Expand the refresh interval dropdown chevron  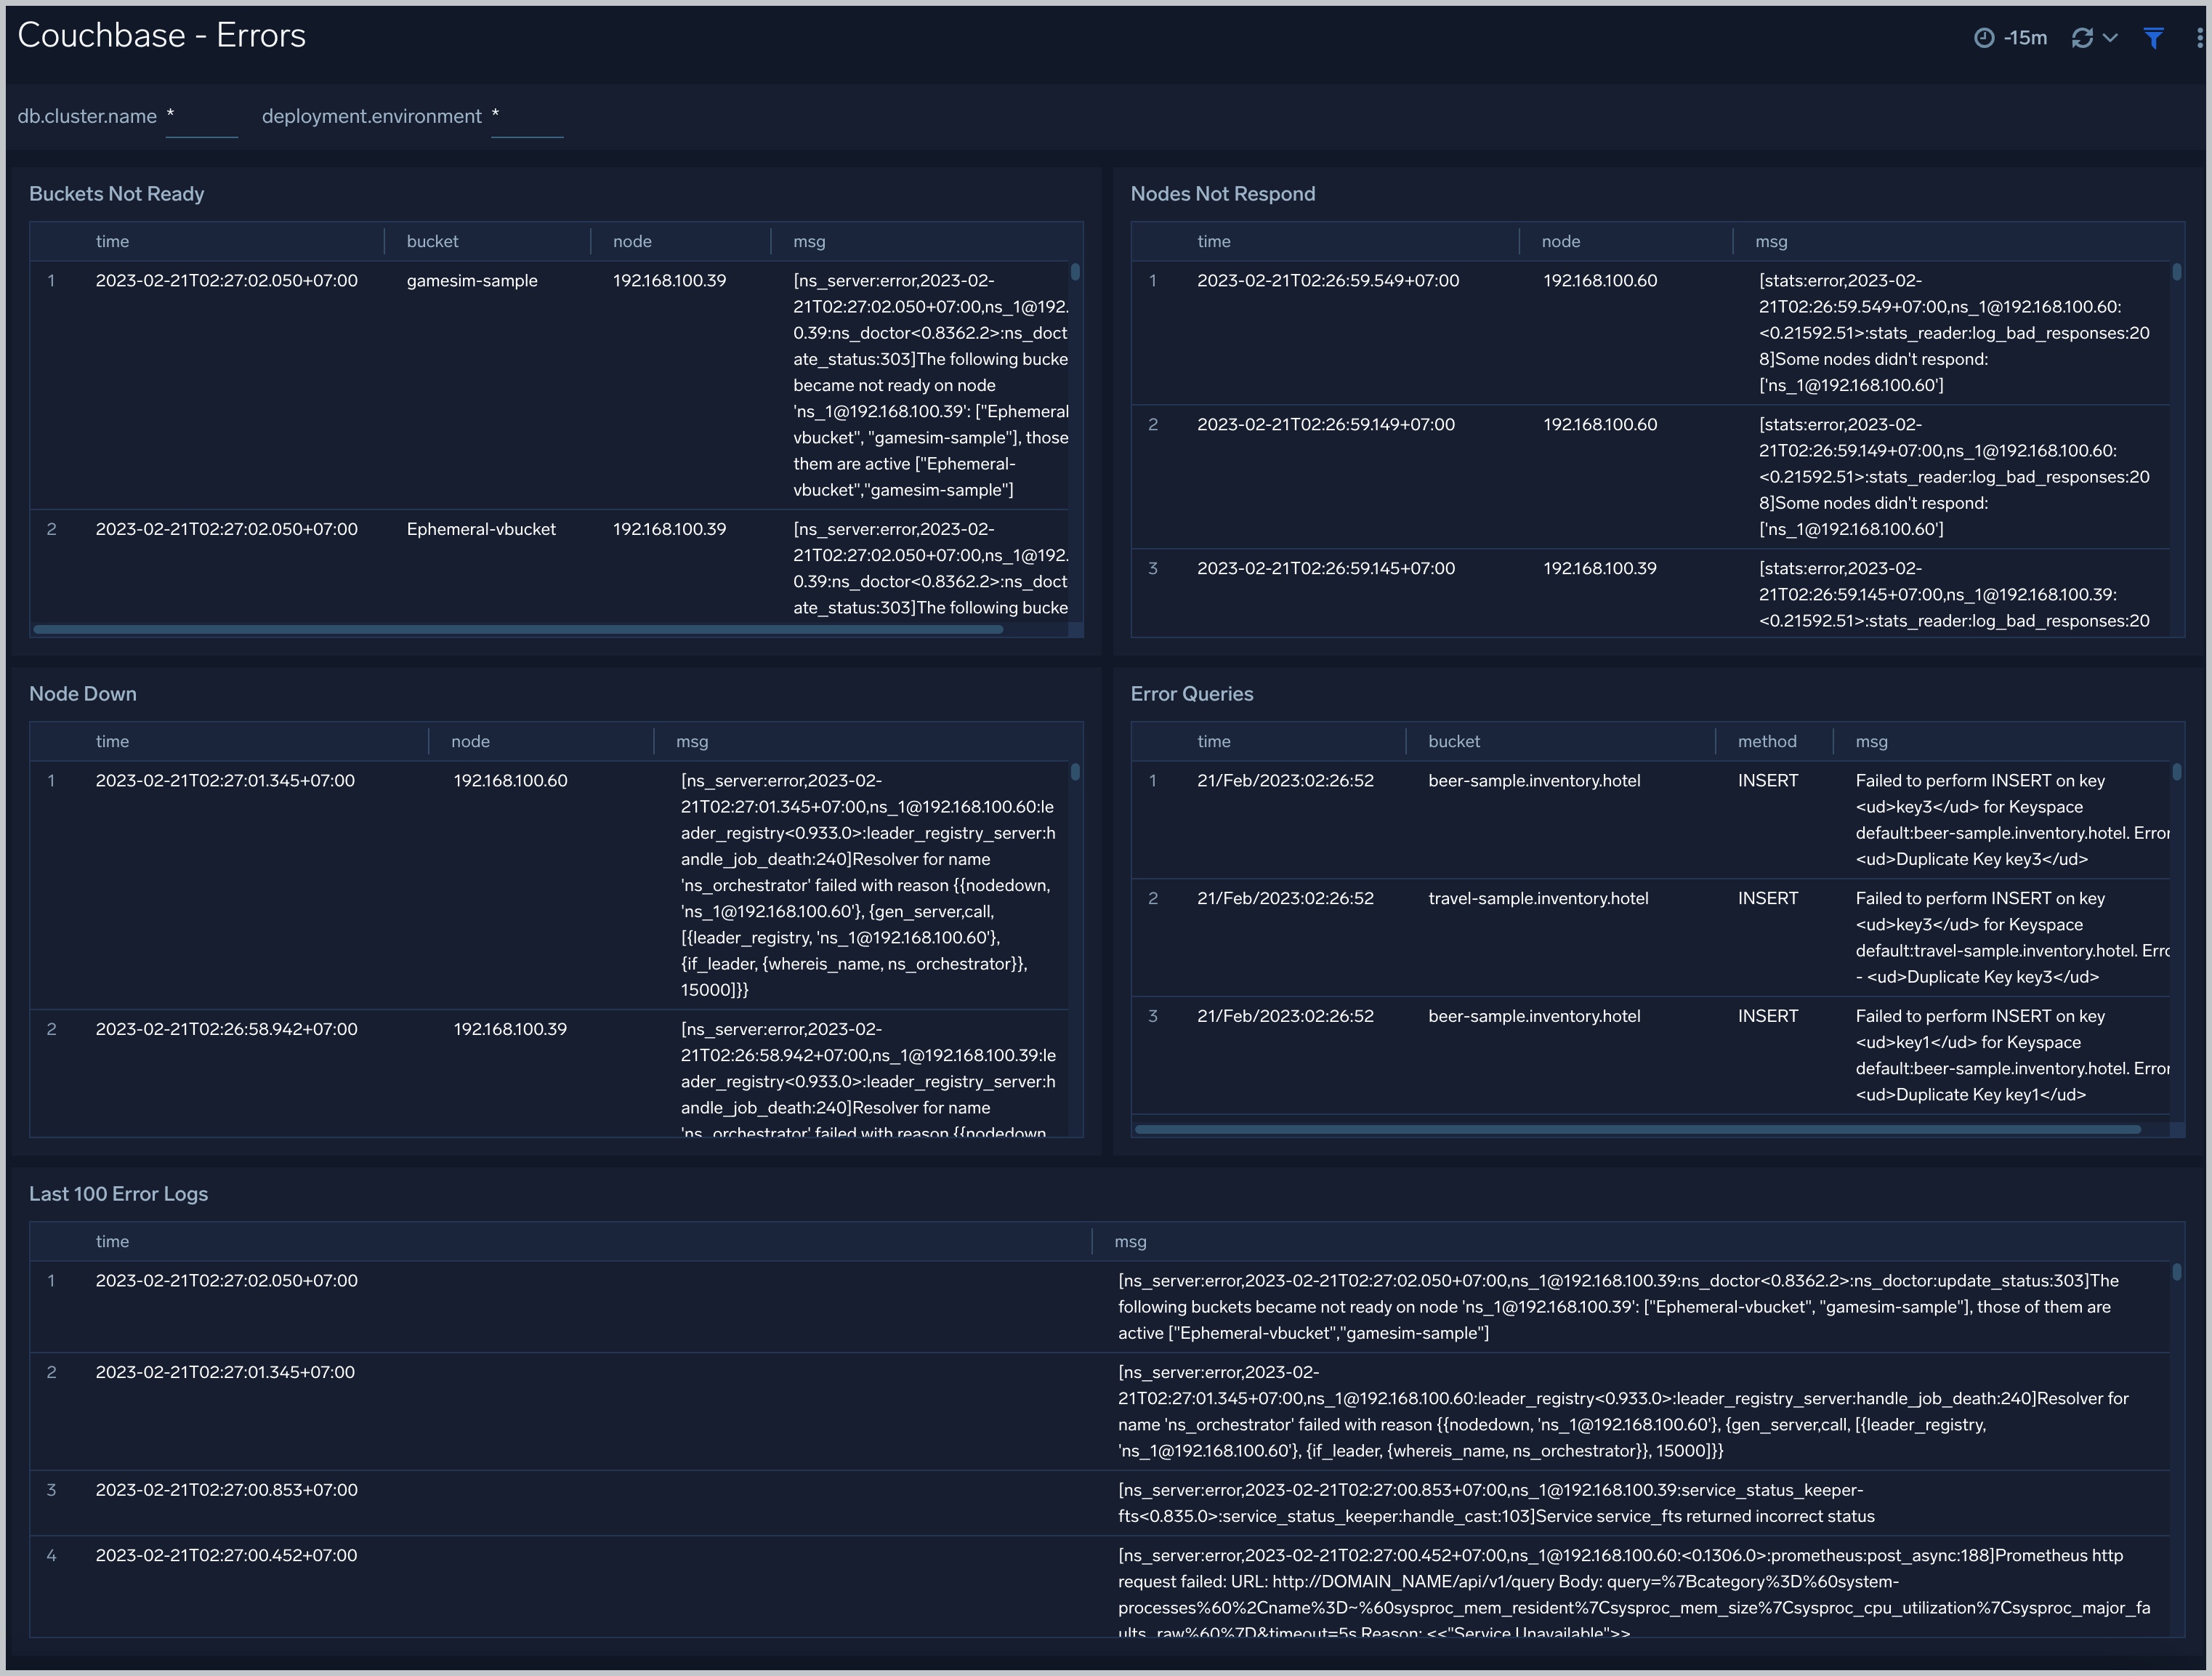click(x=2110, y=38)
